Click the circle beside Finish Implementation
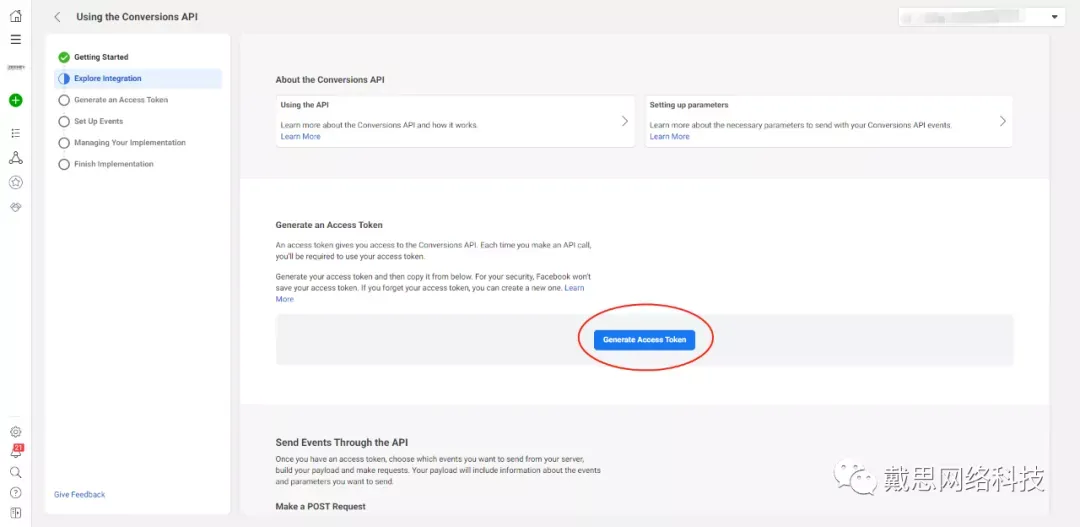Viewport: 1080px width, 527px height. tap(64, 164)
